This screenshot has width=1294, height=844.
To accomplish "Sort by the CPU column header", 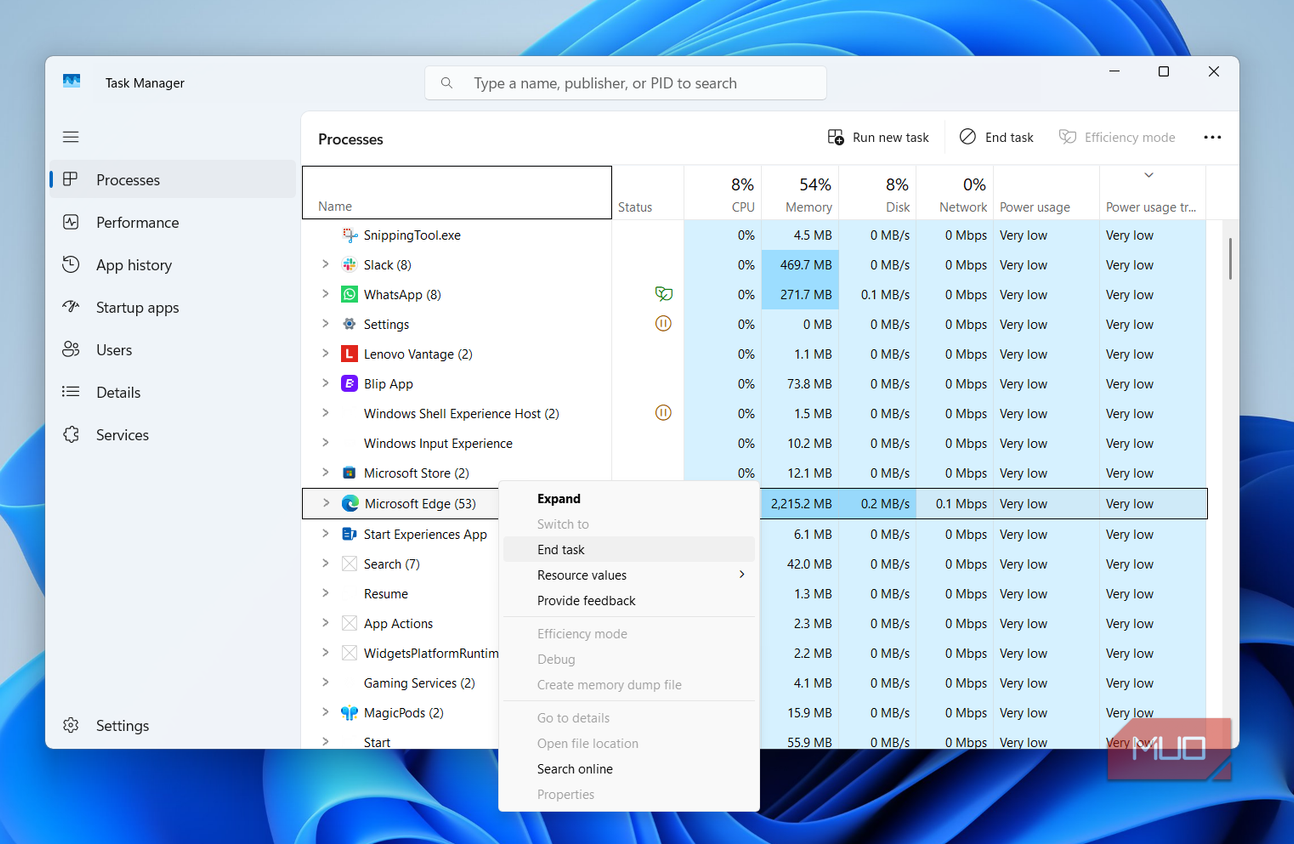I will coord(722,193).
